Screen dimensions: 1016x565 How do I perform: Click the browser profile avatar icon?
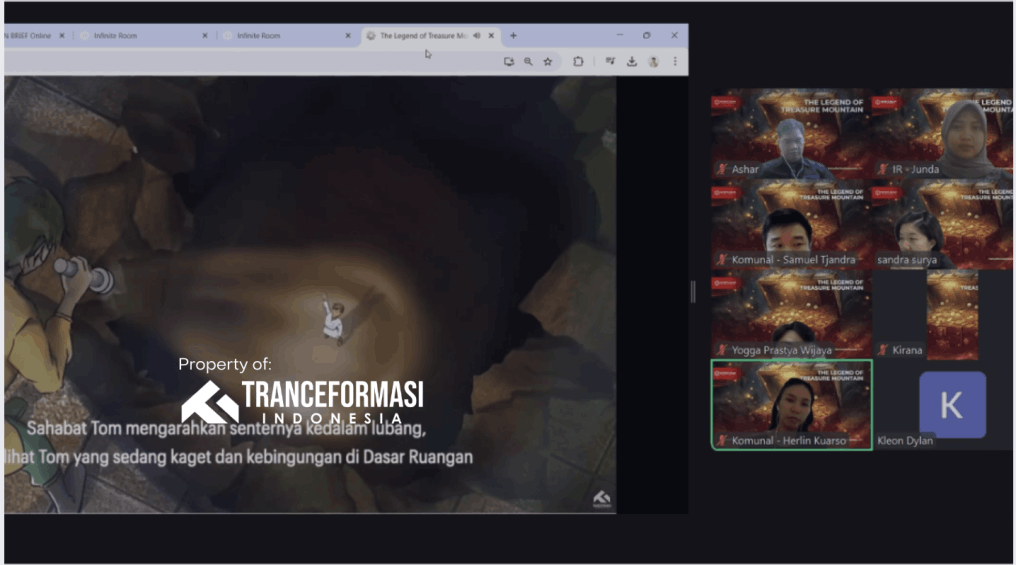[653, 61]
